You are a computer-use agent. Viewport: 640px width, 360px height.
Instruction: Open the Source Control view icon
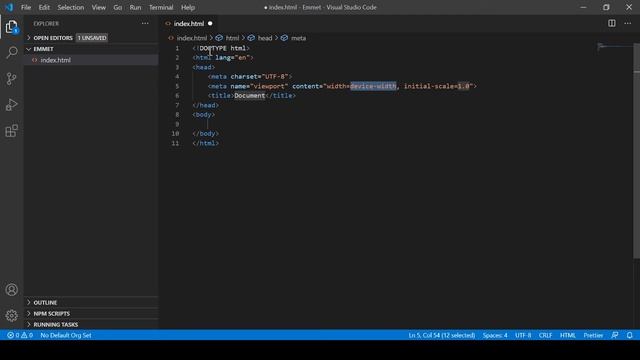[x=11, y=78]
